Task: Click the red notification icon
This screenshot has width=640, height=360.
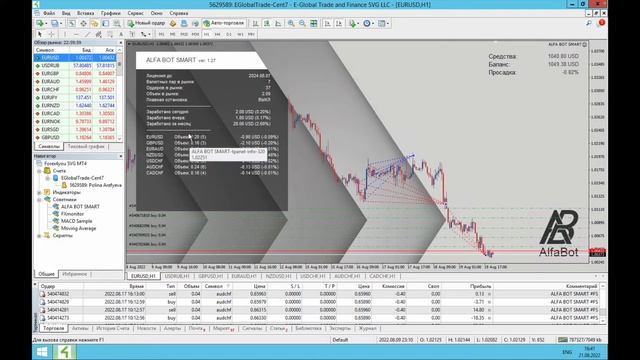Action: [x=601, y=23]
